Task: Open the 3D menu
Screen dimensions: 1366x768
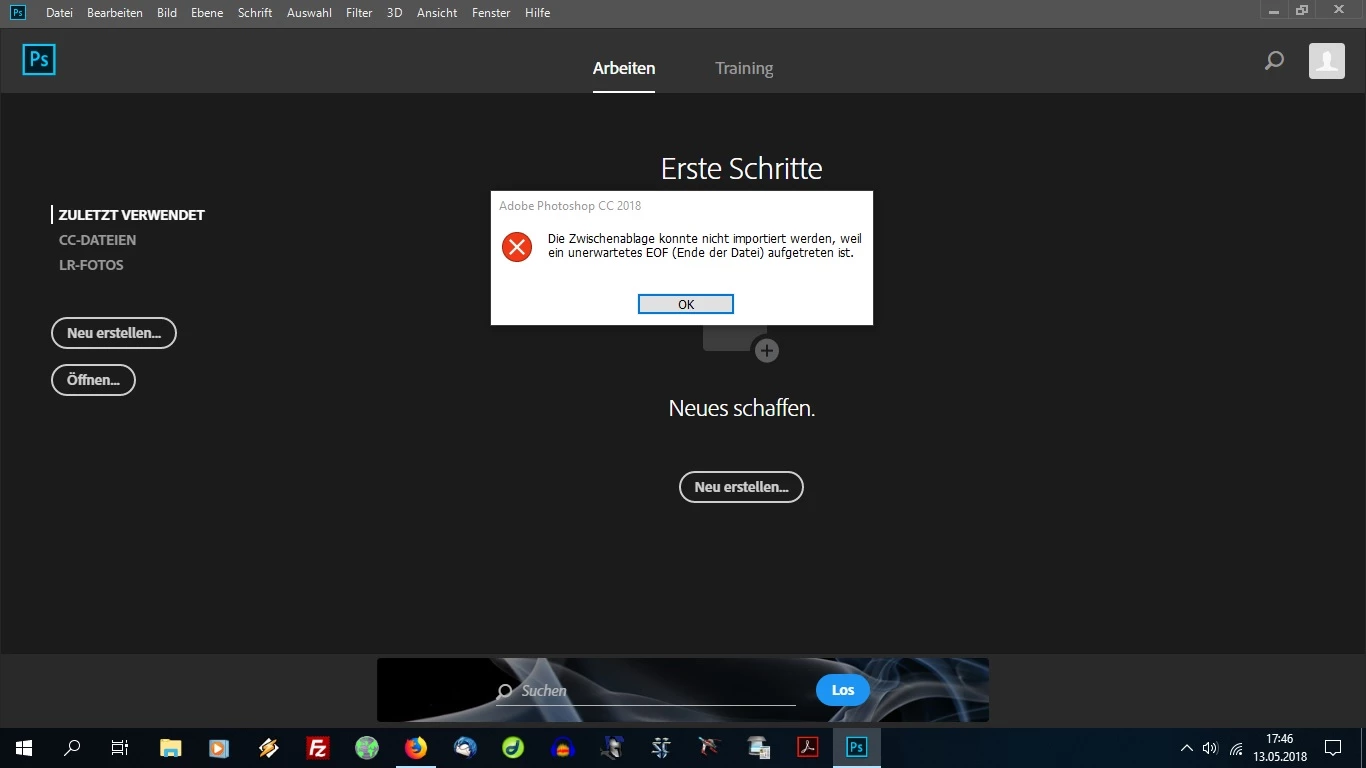Action: [394, 13]
